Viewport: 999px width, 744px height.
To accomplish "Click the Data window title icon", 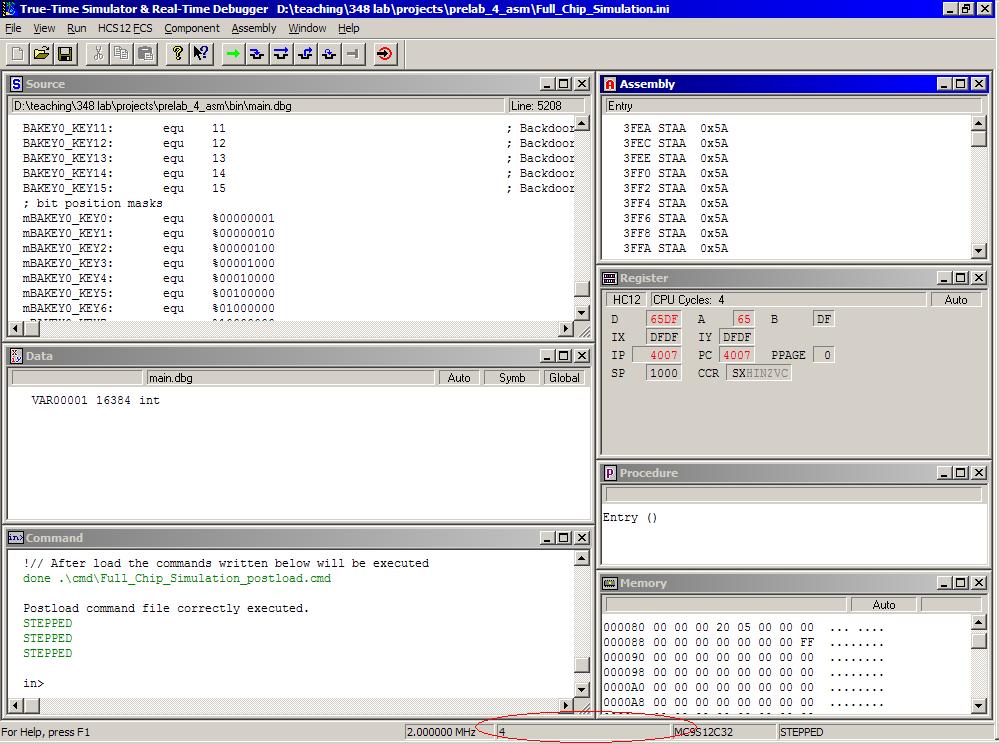I will pos(16,356).
